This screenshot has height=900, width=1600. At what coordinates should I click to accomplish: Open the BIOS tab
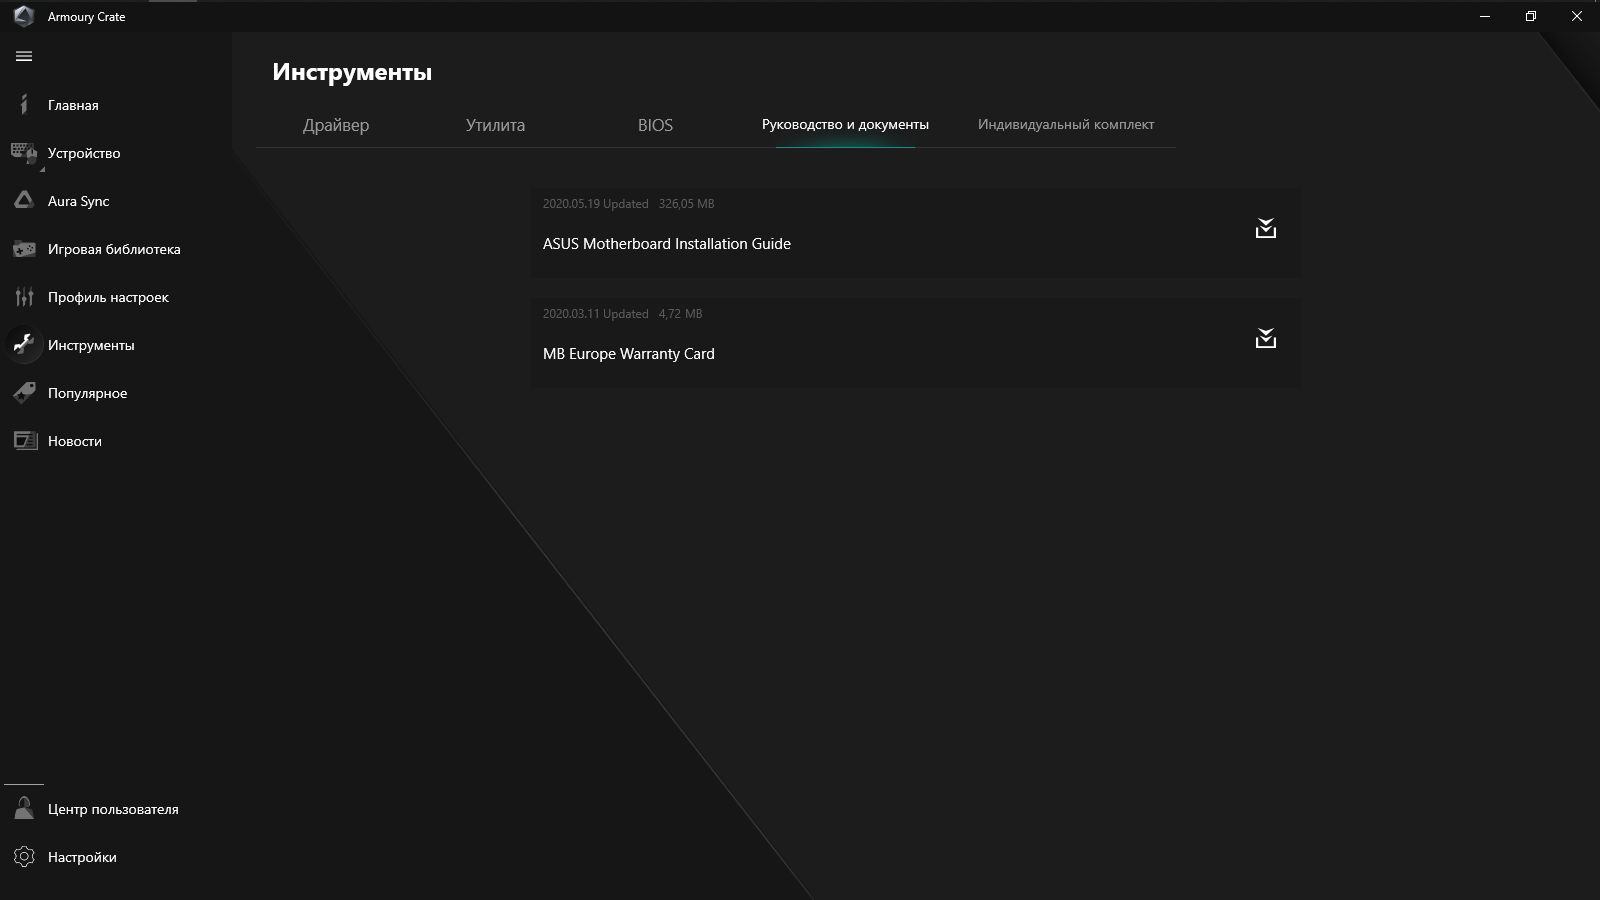[x=655, y=125]
